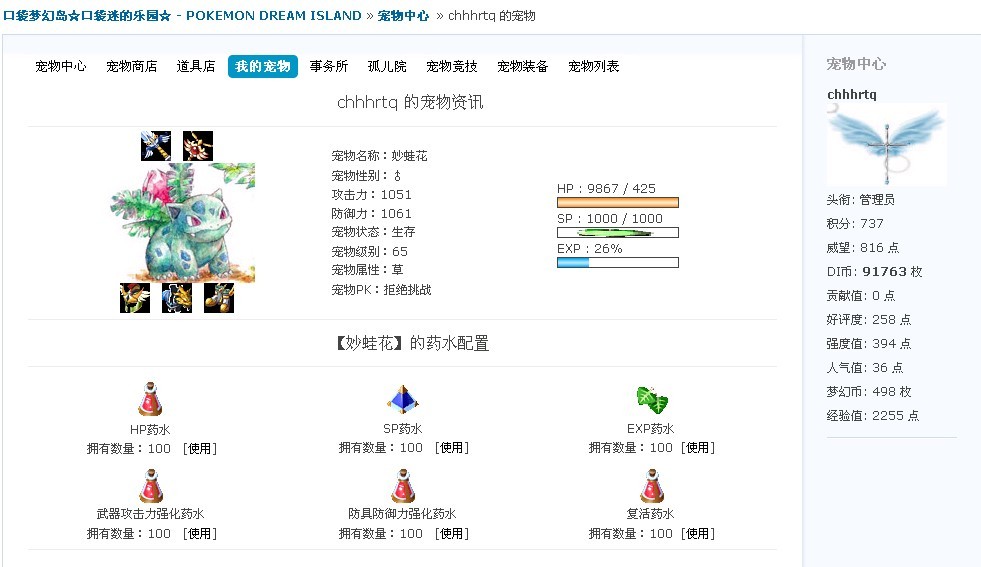This screenshot has height=567, width=981.
Task: Use the 复活药水 via [使用] link
Action: (x=698, y=534)
